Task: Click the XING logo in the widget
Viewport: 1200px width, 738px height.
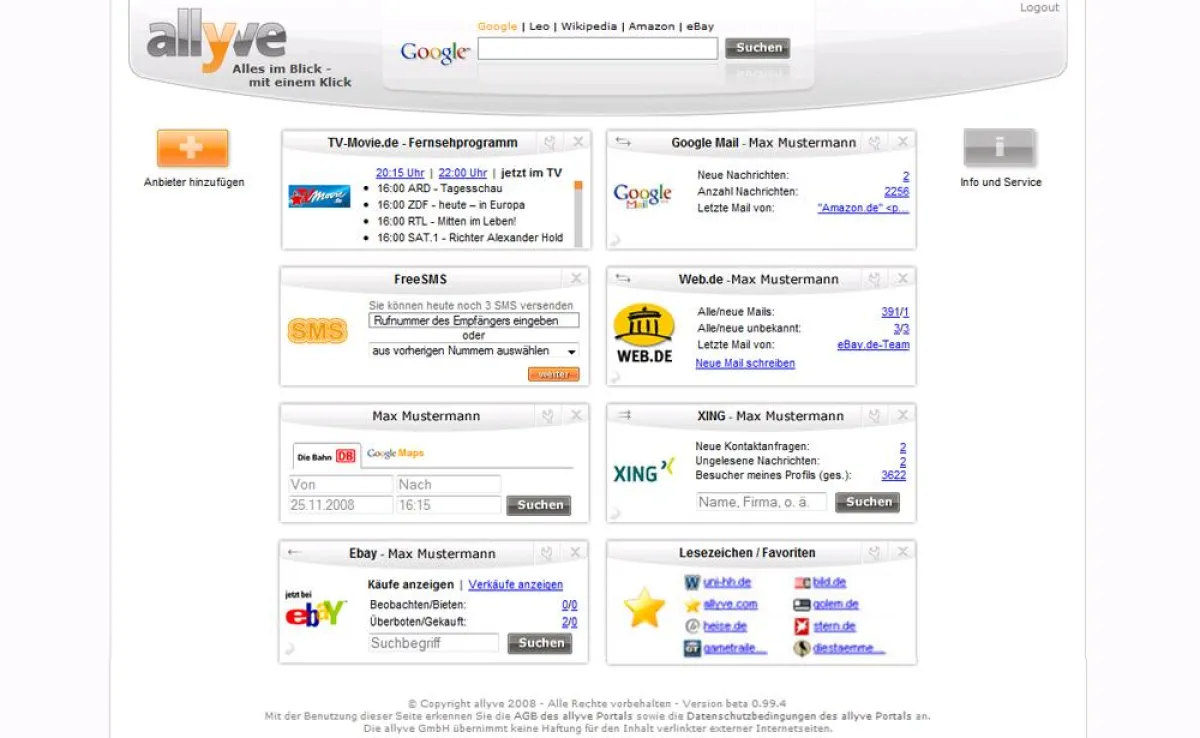Action: (x=644, y=470)
